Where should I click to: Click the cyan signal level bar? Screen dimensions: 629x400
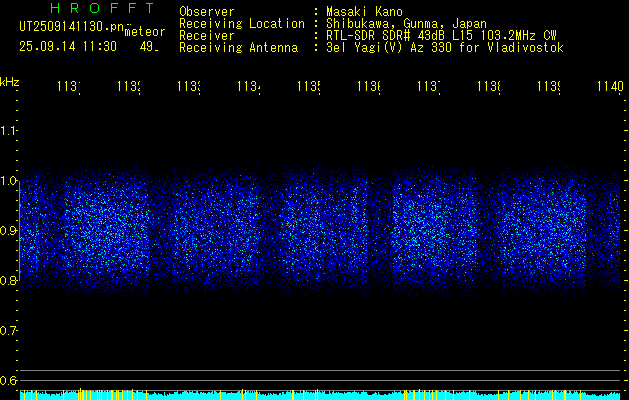320,395
